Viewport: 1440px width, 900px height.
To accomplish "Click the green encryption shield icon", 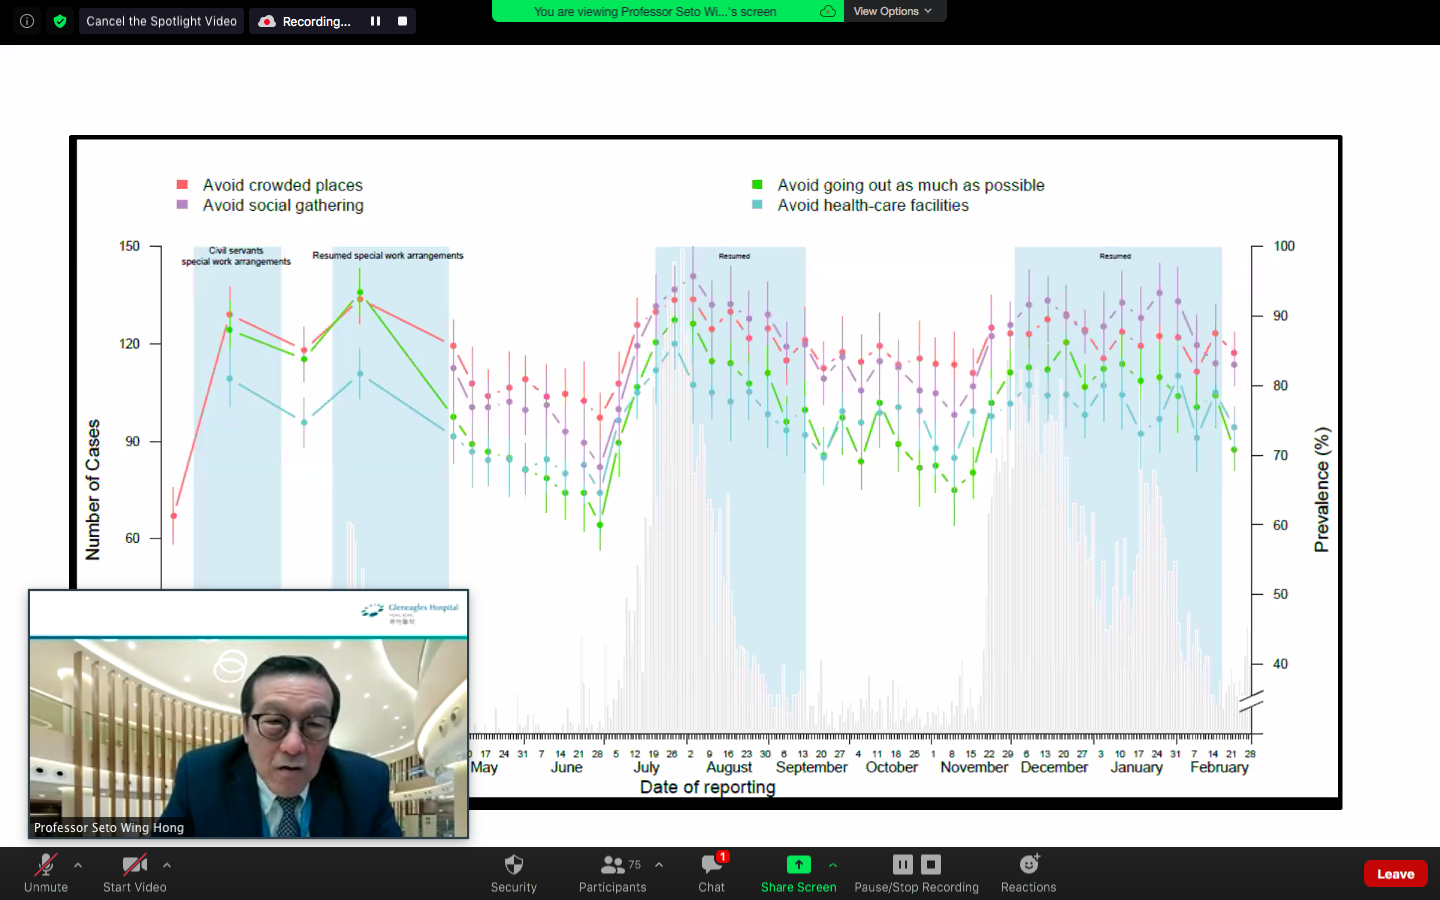I will (x=60, y=21).
